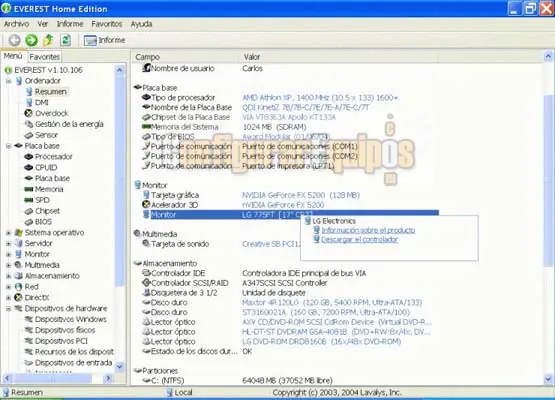The width and height of the screenshot is (555, 400).
Task: Click the EVEREST v1.10.106 root node
Action: 48,70
